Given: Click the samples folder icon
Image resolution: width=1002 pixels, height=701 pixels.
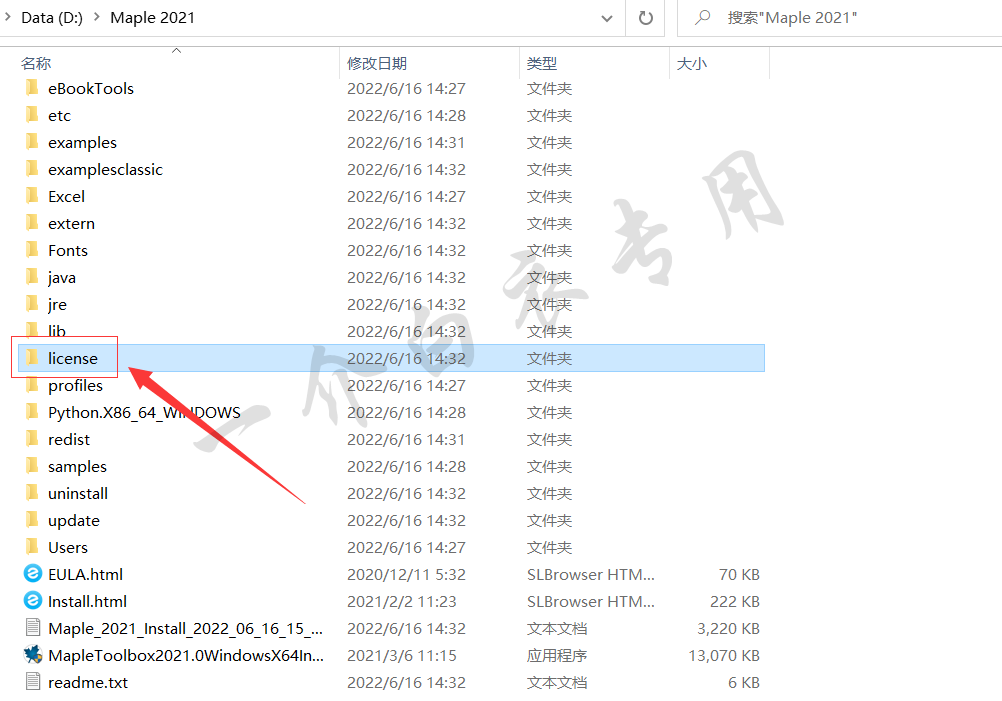Looking at the screenshot, I should pyautogui.click(x=33, y=466).
